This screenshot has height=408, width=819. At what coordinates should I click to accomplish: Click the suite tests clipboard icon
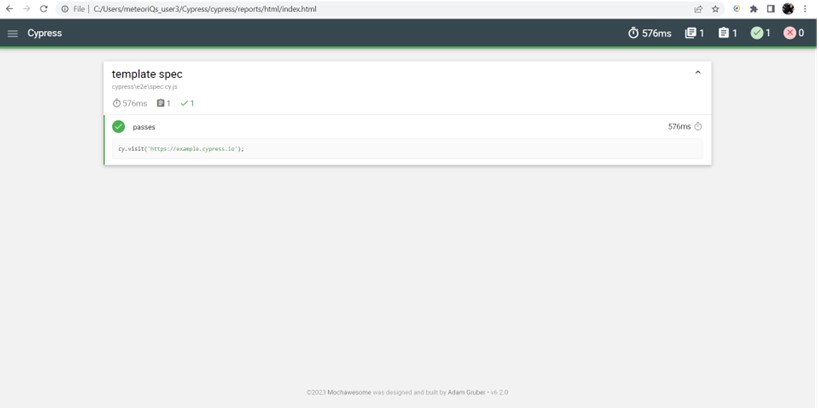tap(161, 103)
